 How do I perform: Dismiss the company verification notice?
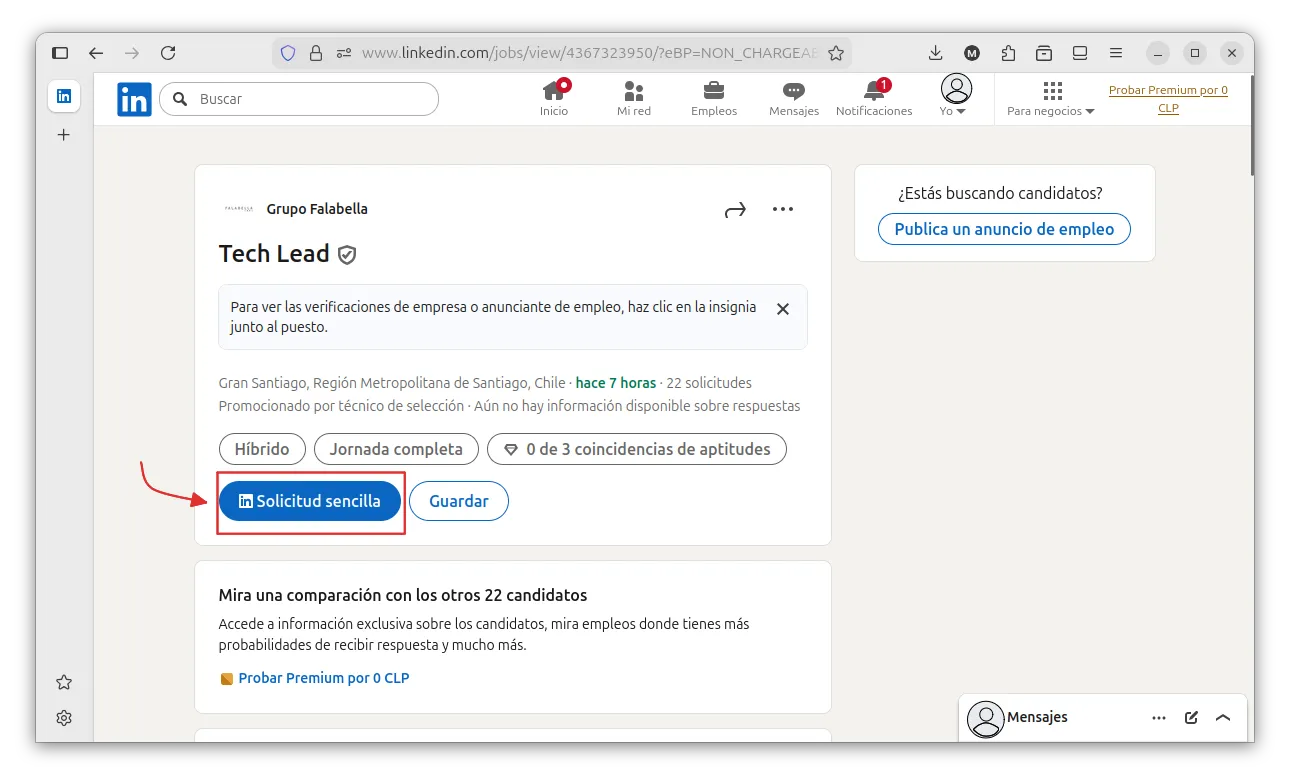tap(783, 309)
